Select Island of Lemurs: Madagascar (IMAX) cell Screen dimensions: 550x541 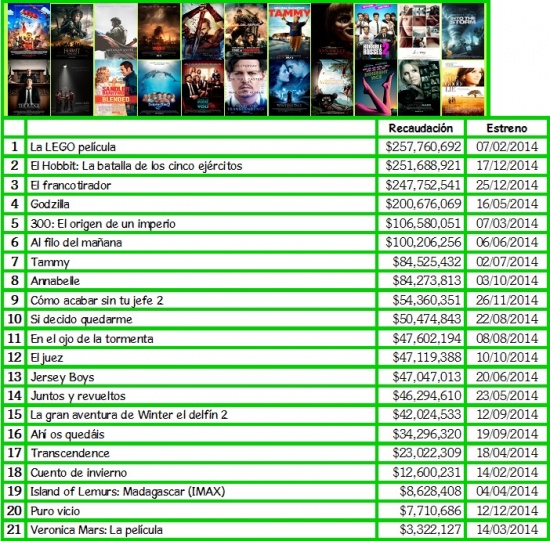[x=201, y=491]
